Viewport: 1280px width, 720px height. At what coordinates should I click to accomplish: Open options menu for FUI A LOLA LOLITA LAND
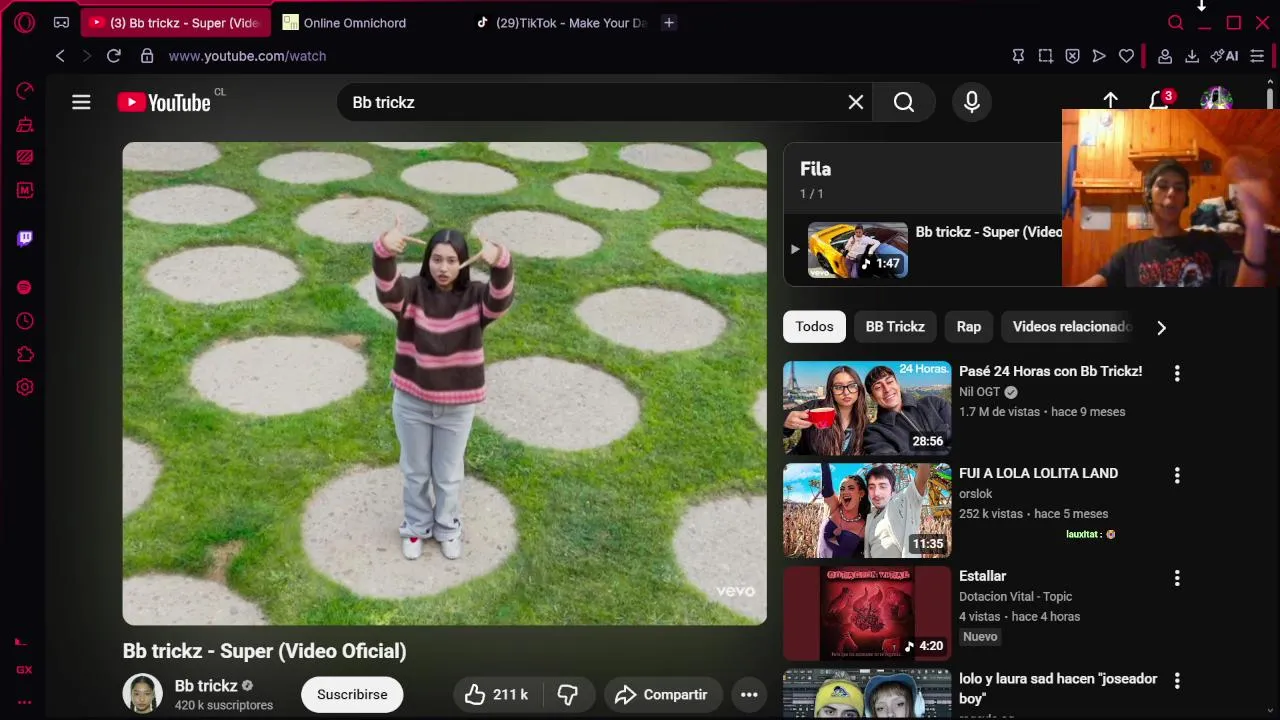[1177, 475]
